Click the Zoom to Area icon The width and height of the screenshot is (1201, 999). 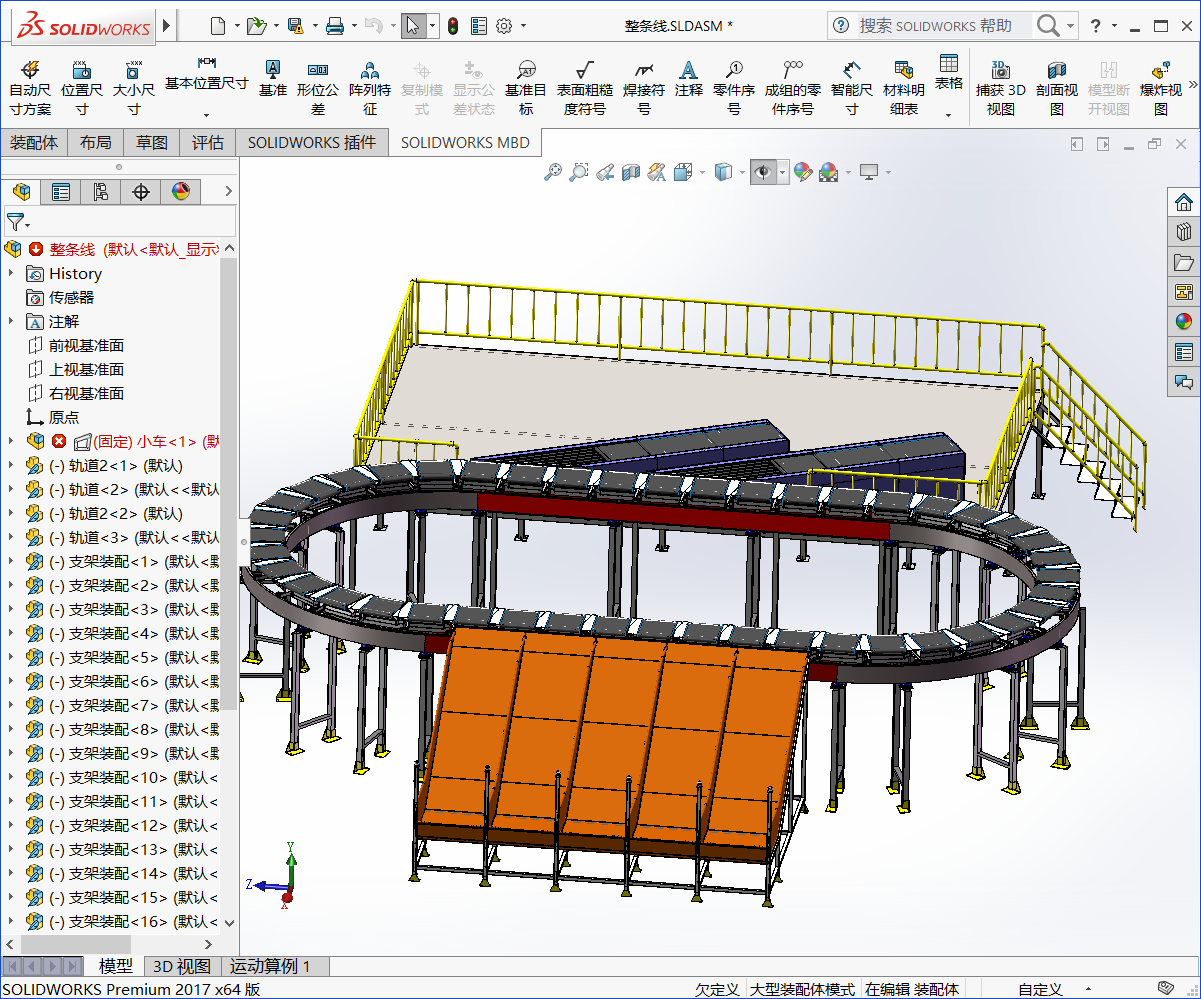tap(579, 172)
